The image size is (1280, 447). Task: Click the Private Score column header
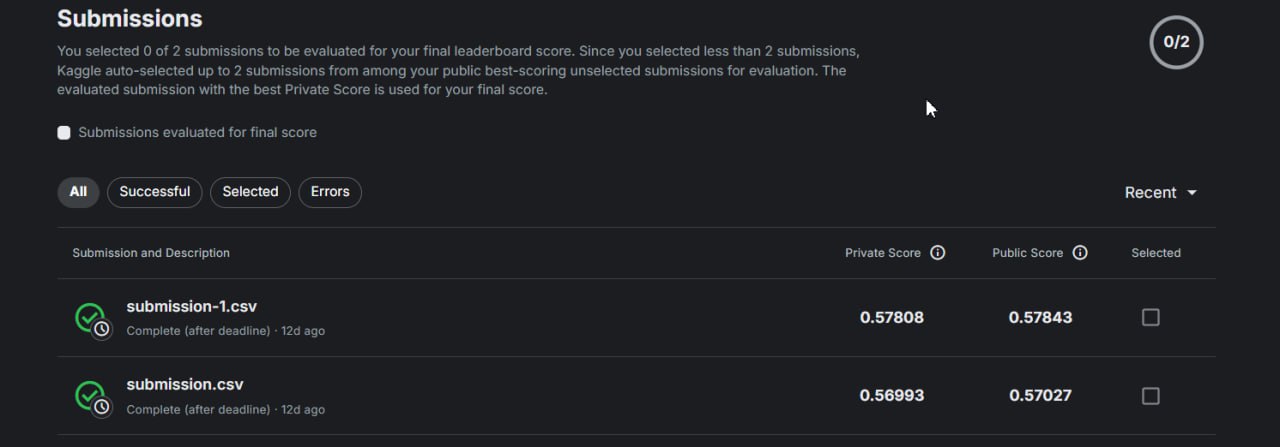coord(883,253)
